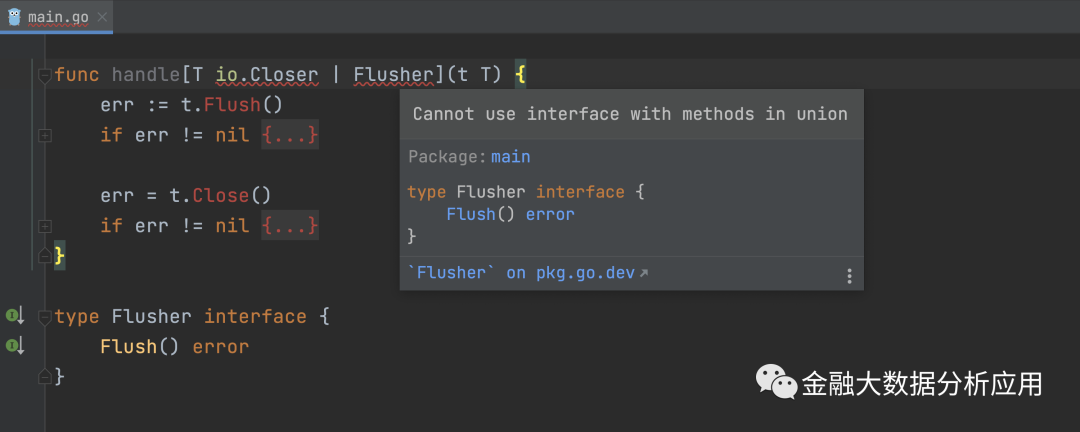The width and height of the screenshot is (1080, 432).
Task: Click the red Flush call in t.Flush()
Action: [x=232, y=105]
